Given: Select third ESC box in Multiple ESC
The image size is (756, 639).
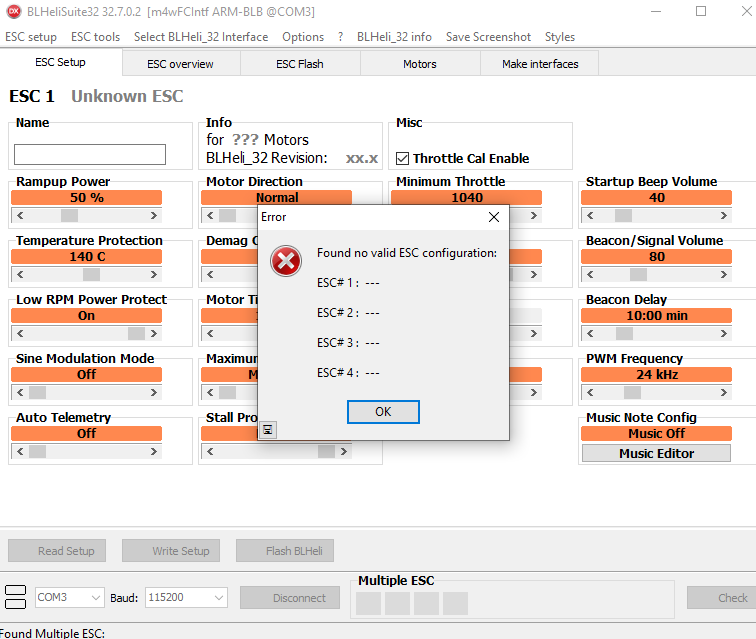Looking at the screenshot, I should tap(426, 603).
